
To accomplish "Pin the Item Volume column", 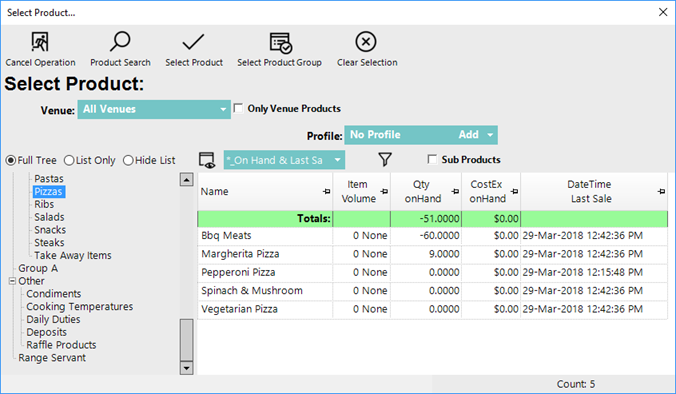I will [385, 191].
